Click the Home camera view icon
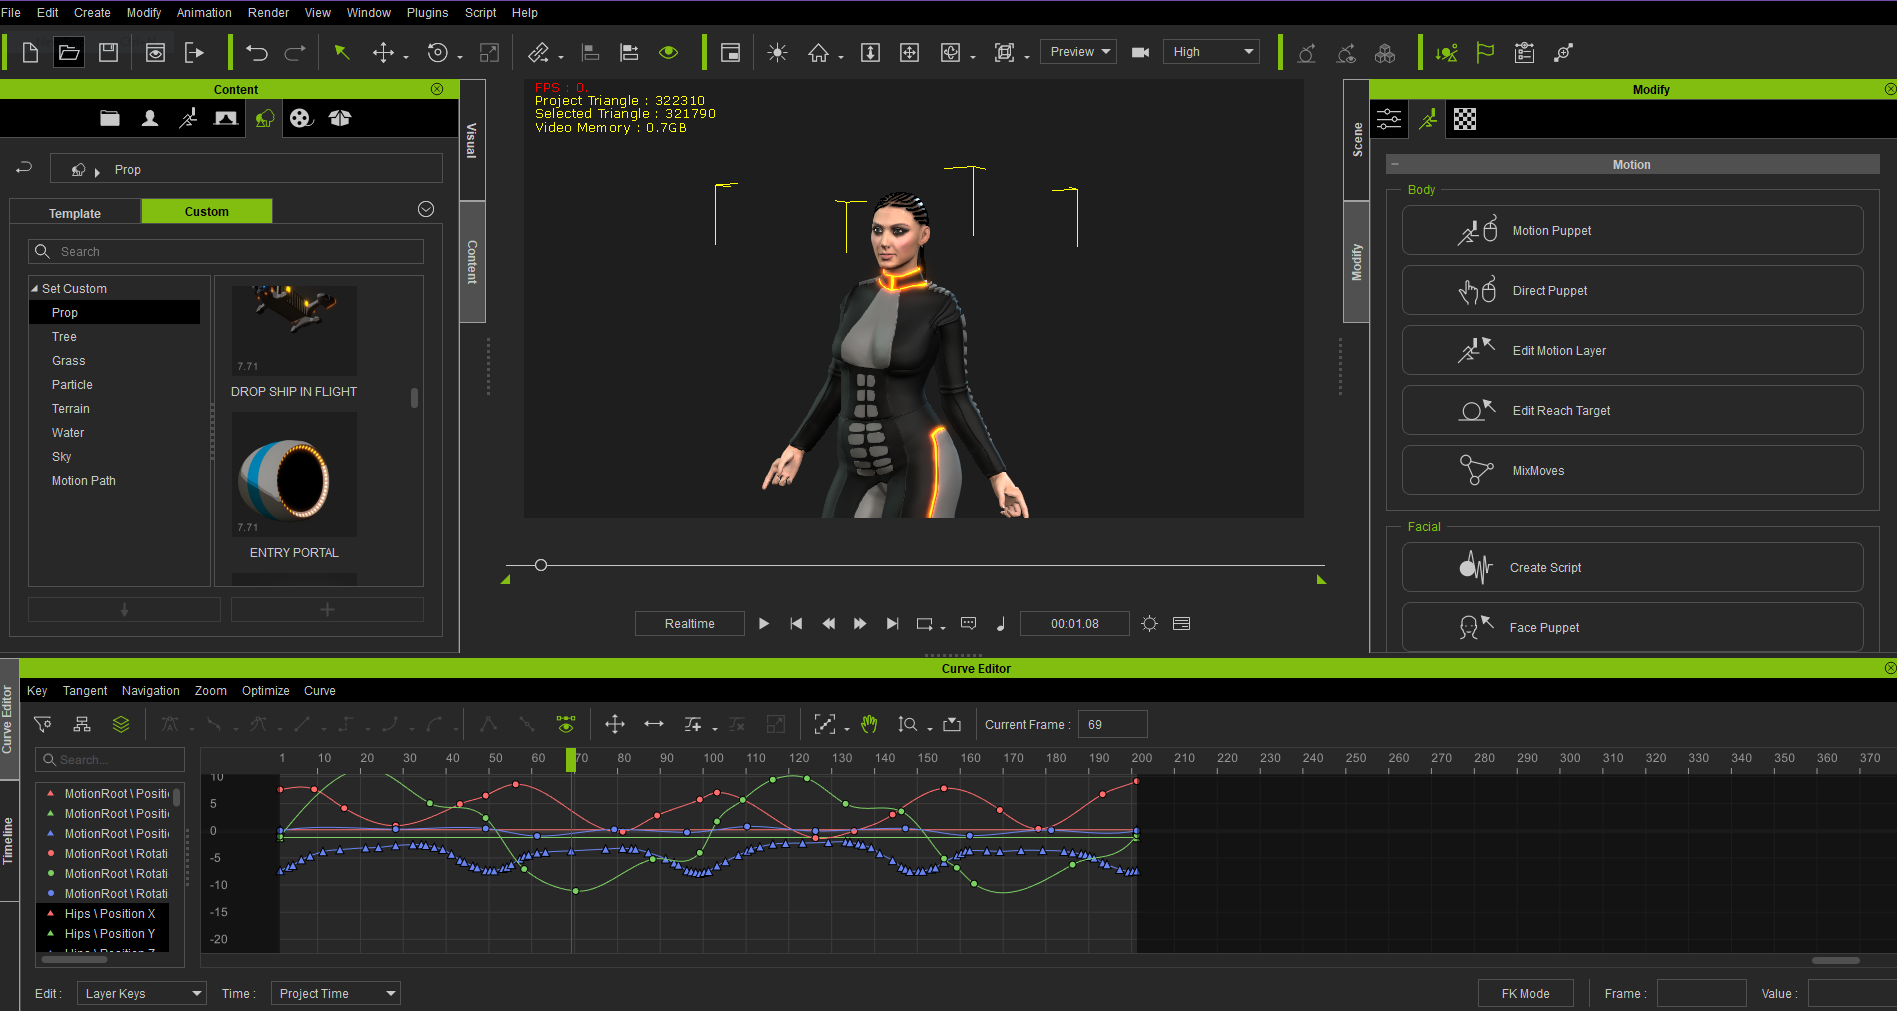 coord(818,53)
